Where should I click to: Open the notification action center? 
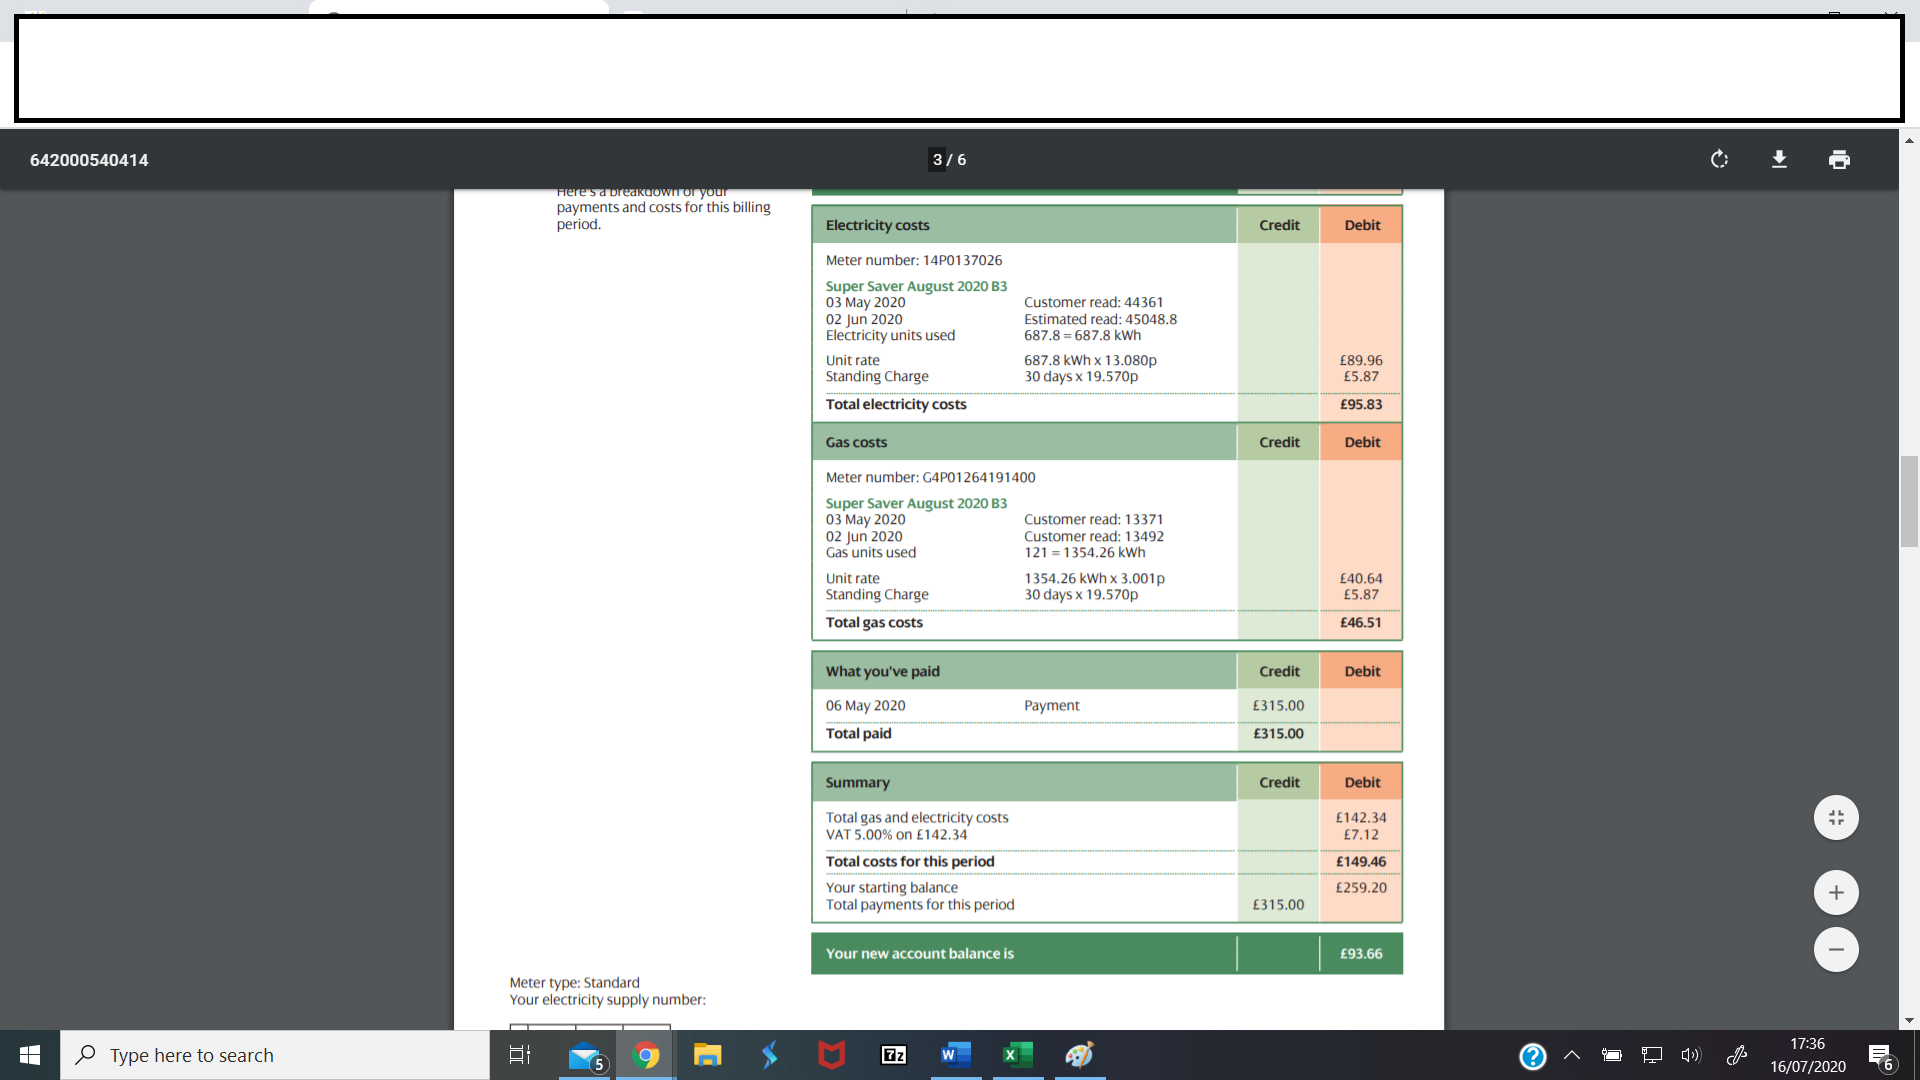pyautogui.click(x=1880, y=1056)
